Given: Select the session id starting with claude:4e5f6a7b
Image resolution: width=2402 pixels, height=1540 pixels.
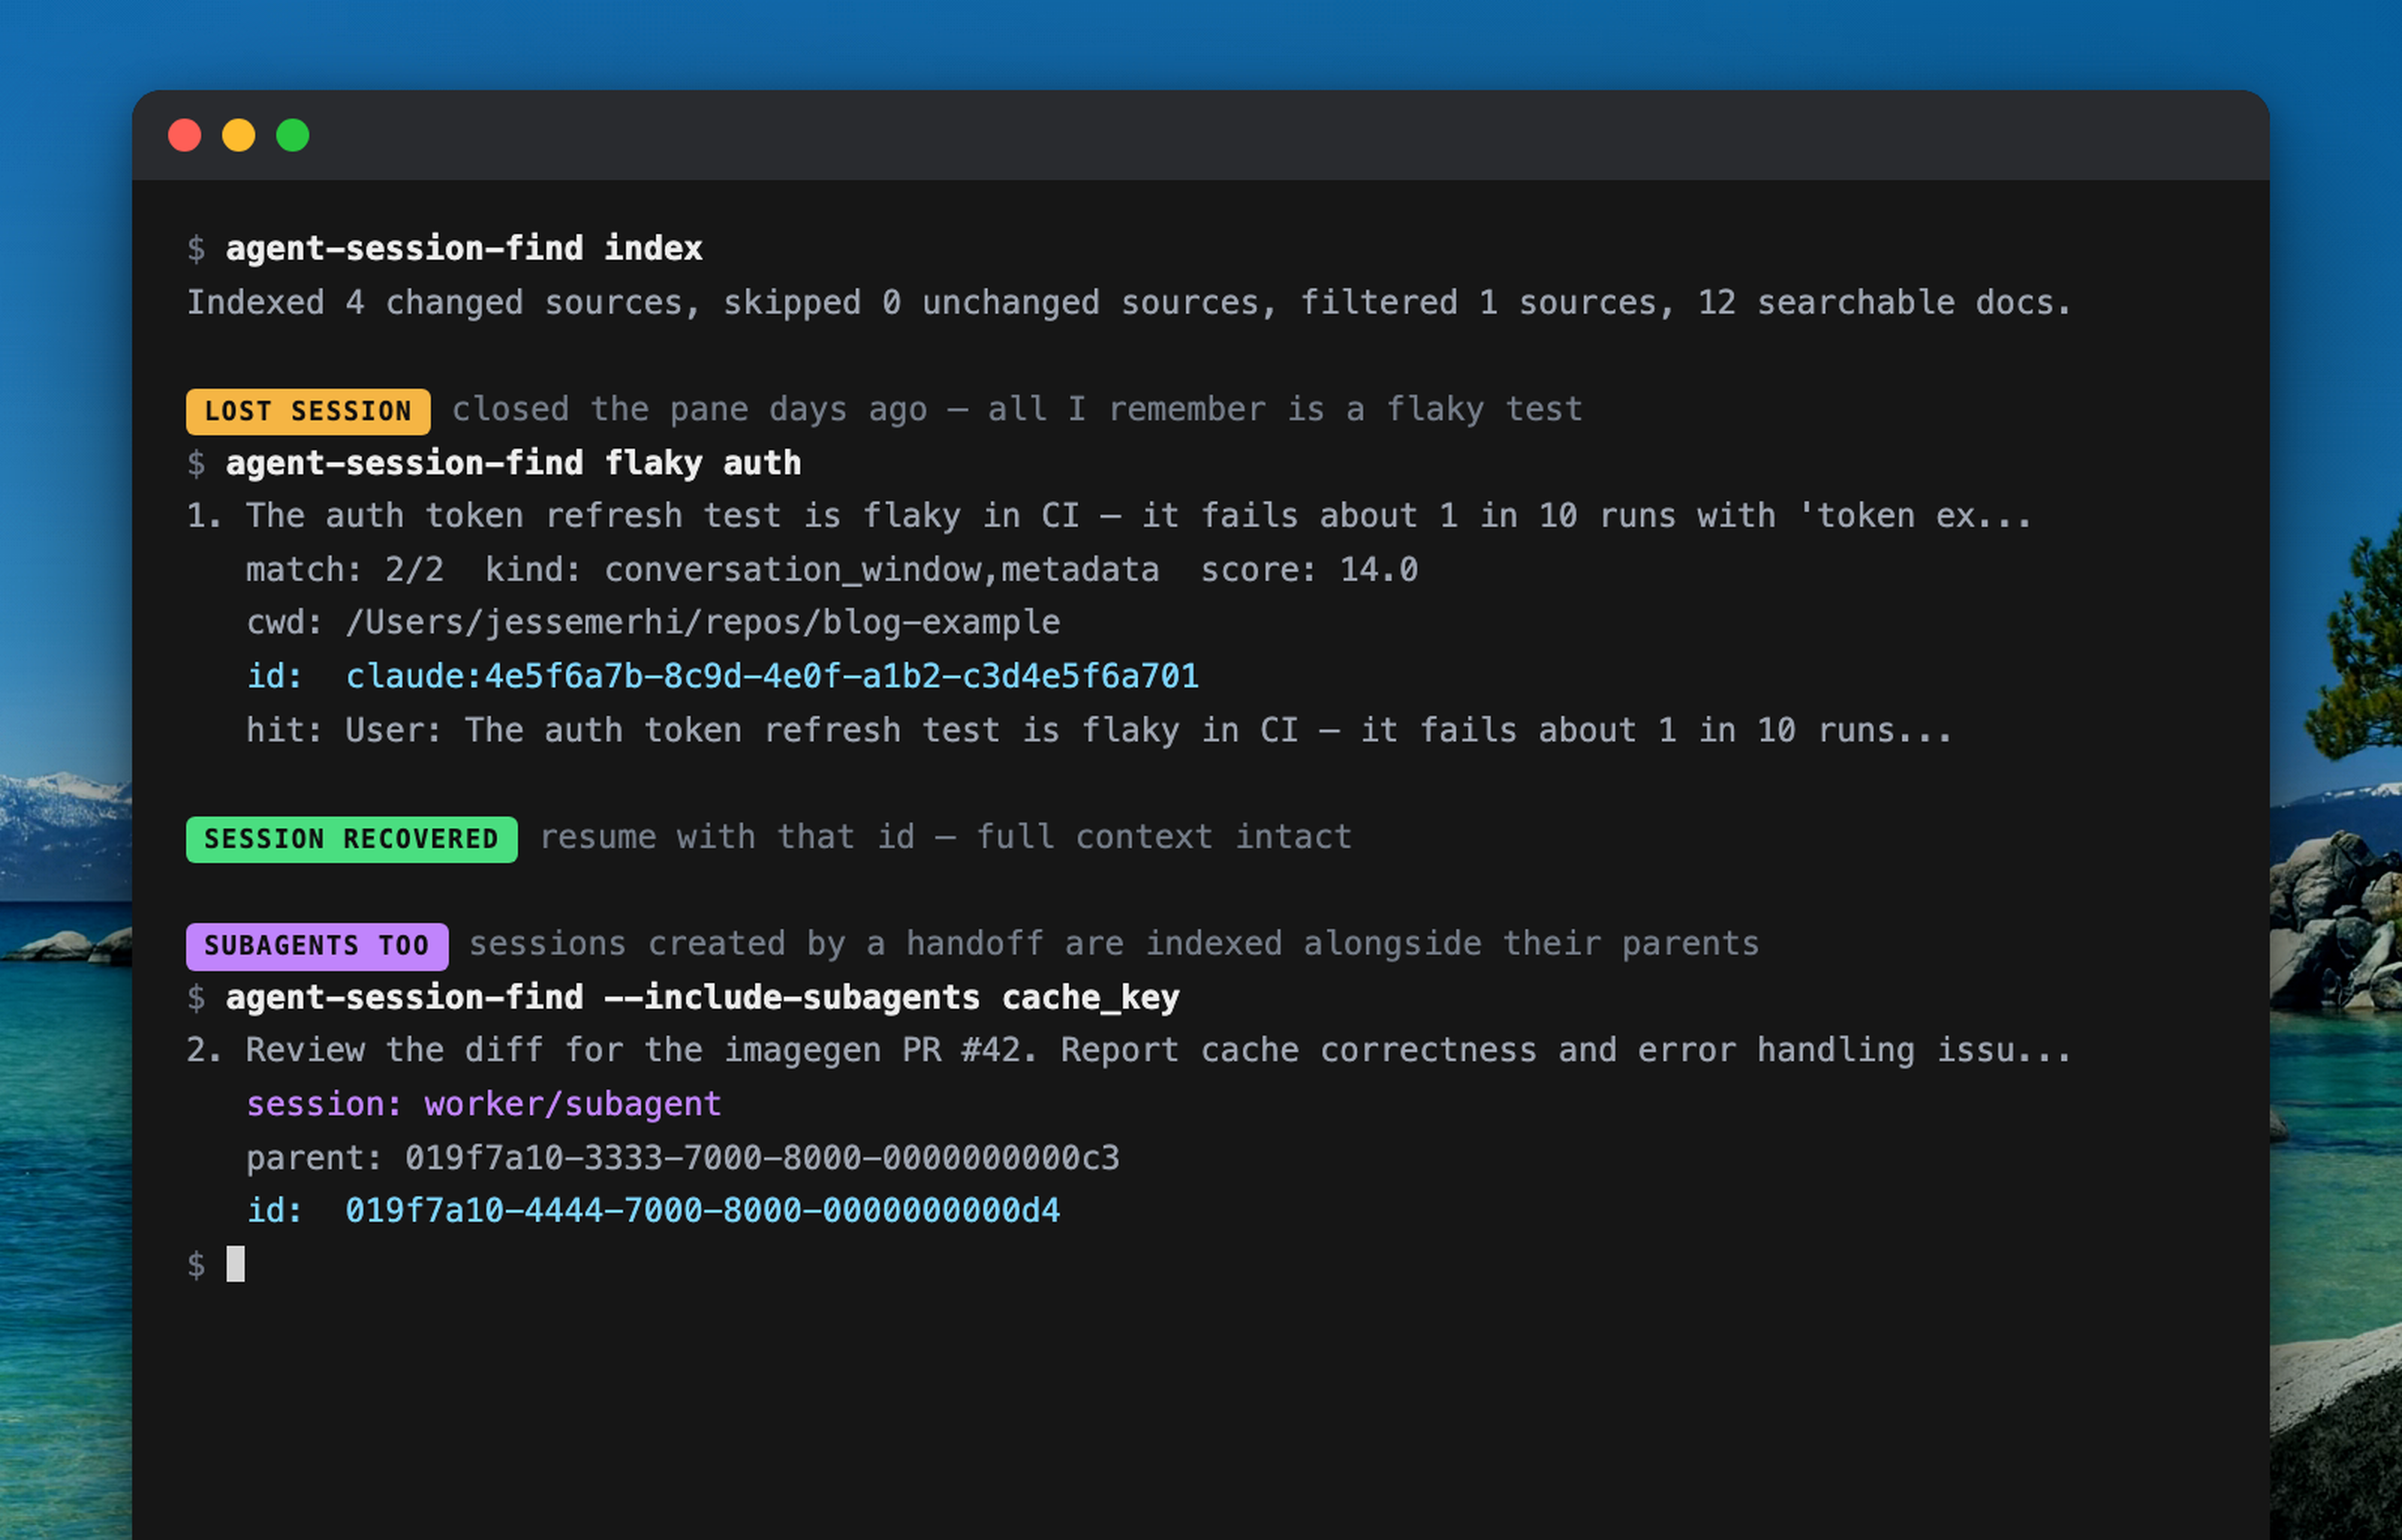Looking at the screenshot, I should point(773,677).
